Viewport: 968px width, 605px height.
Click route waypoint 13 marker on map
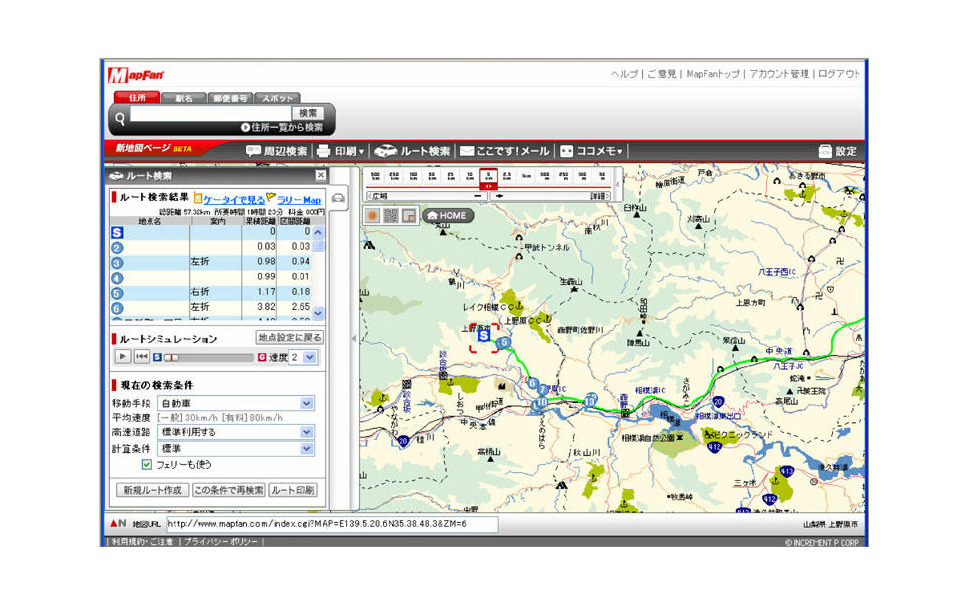(x=590, y=401)
